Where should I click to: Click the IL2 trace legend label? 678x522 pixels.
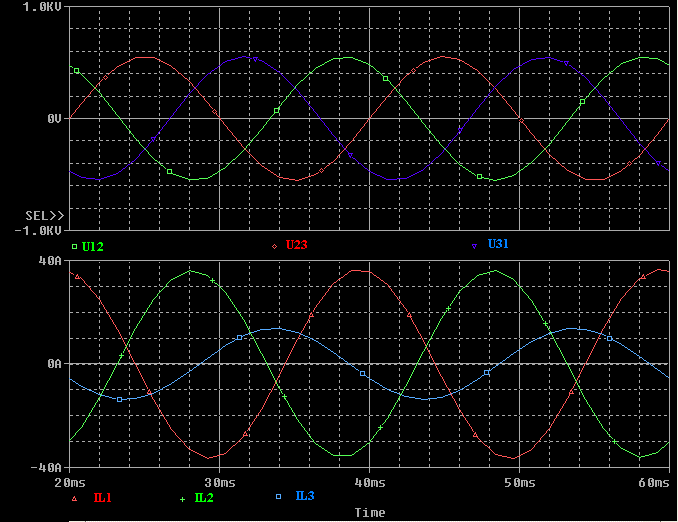pos(204,498)
